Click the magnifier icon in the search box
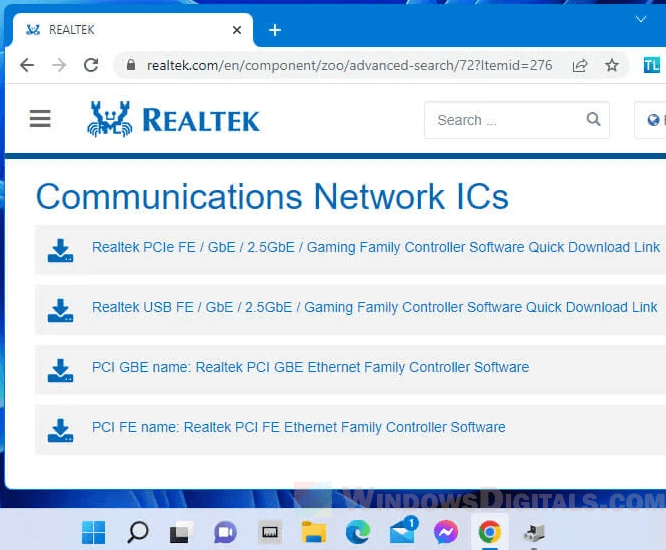The width and height of the screenshot is (666, 550). [593, 120]
